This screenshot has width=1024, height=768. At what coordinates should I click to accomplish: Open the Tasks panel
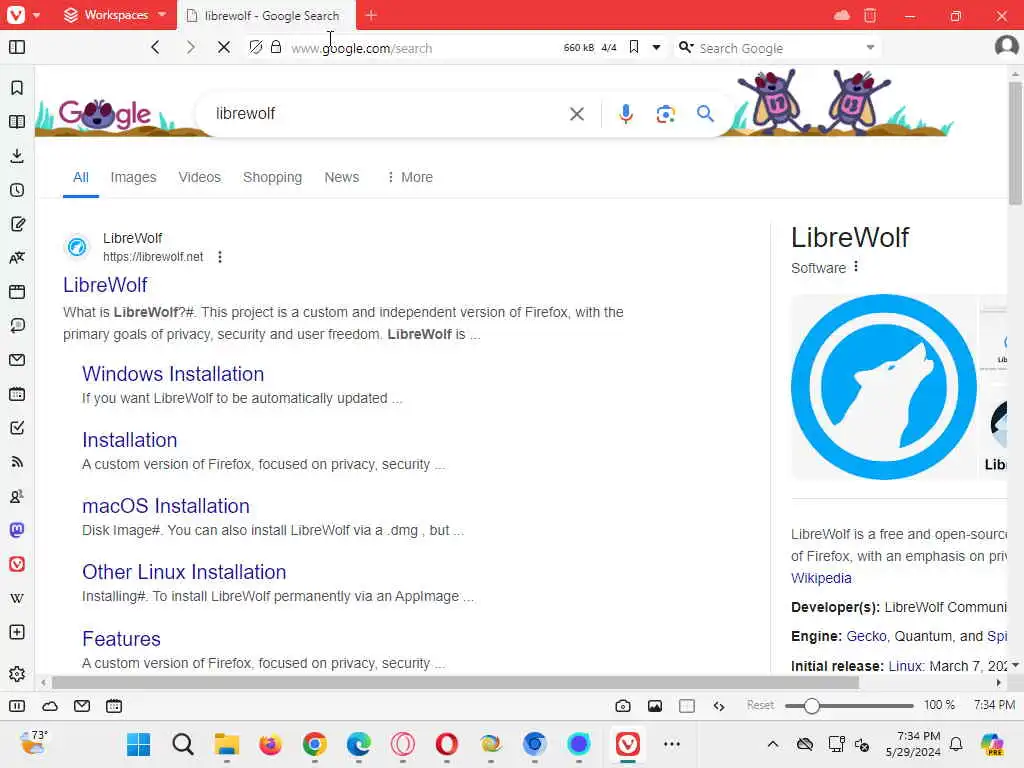tap(17, 428)
